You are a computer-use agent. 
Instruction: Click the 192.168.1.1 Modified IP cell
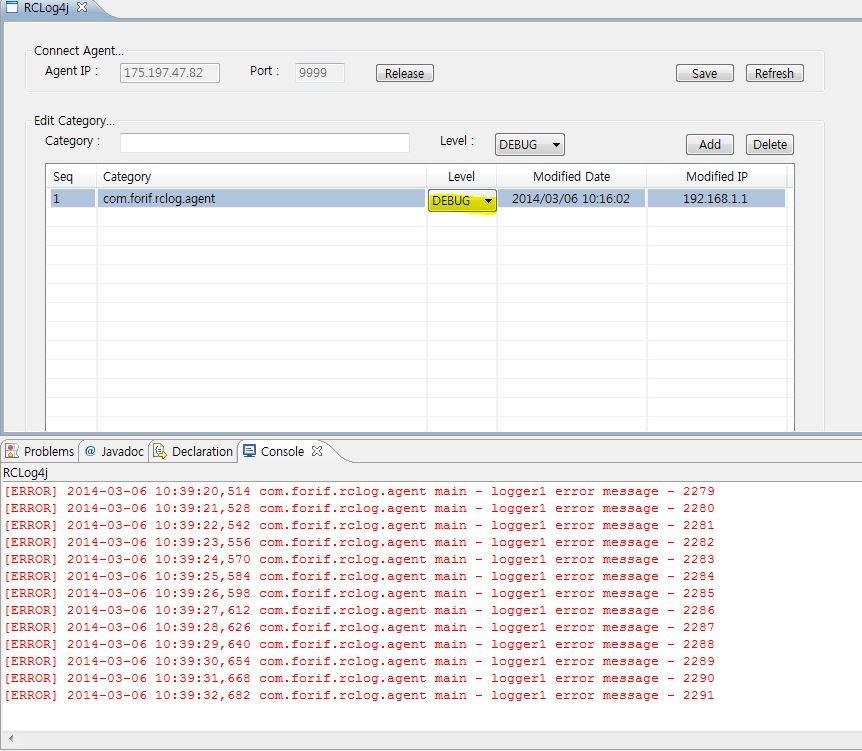point(716,198)
